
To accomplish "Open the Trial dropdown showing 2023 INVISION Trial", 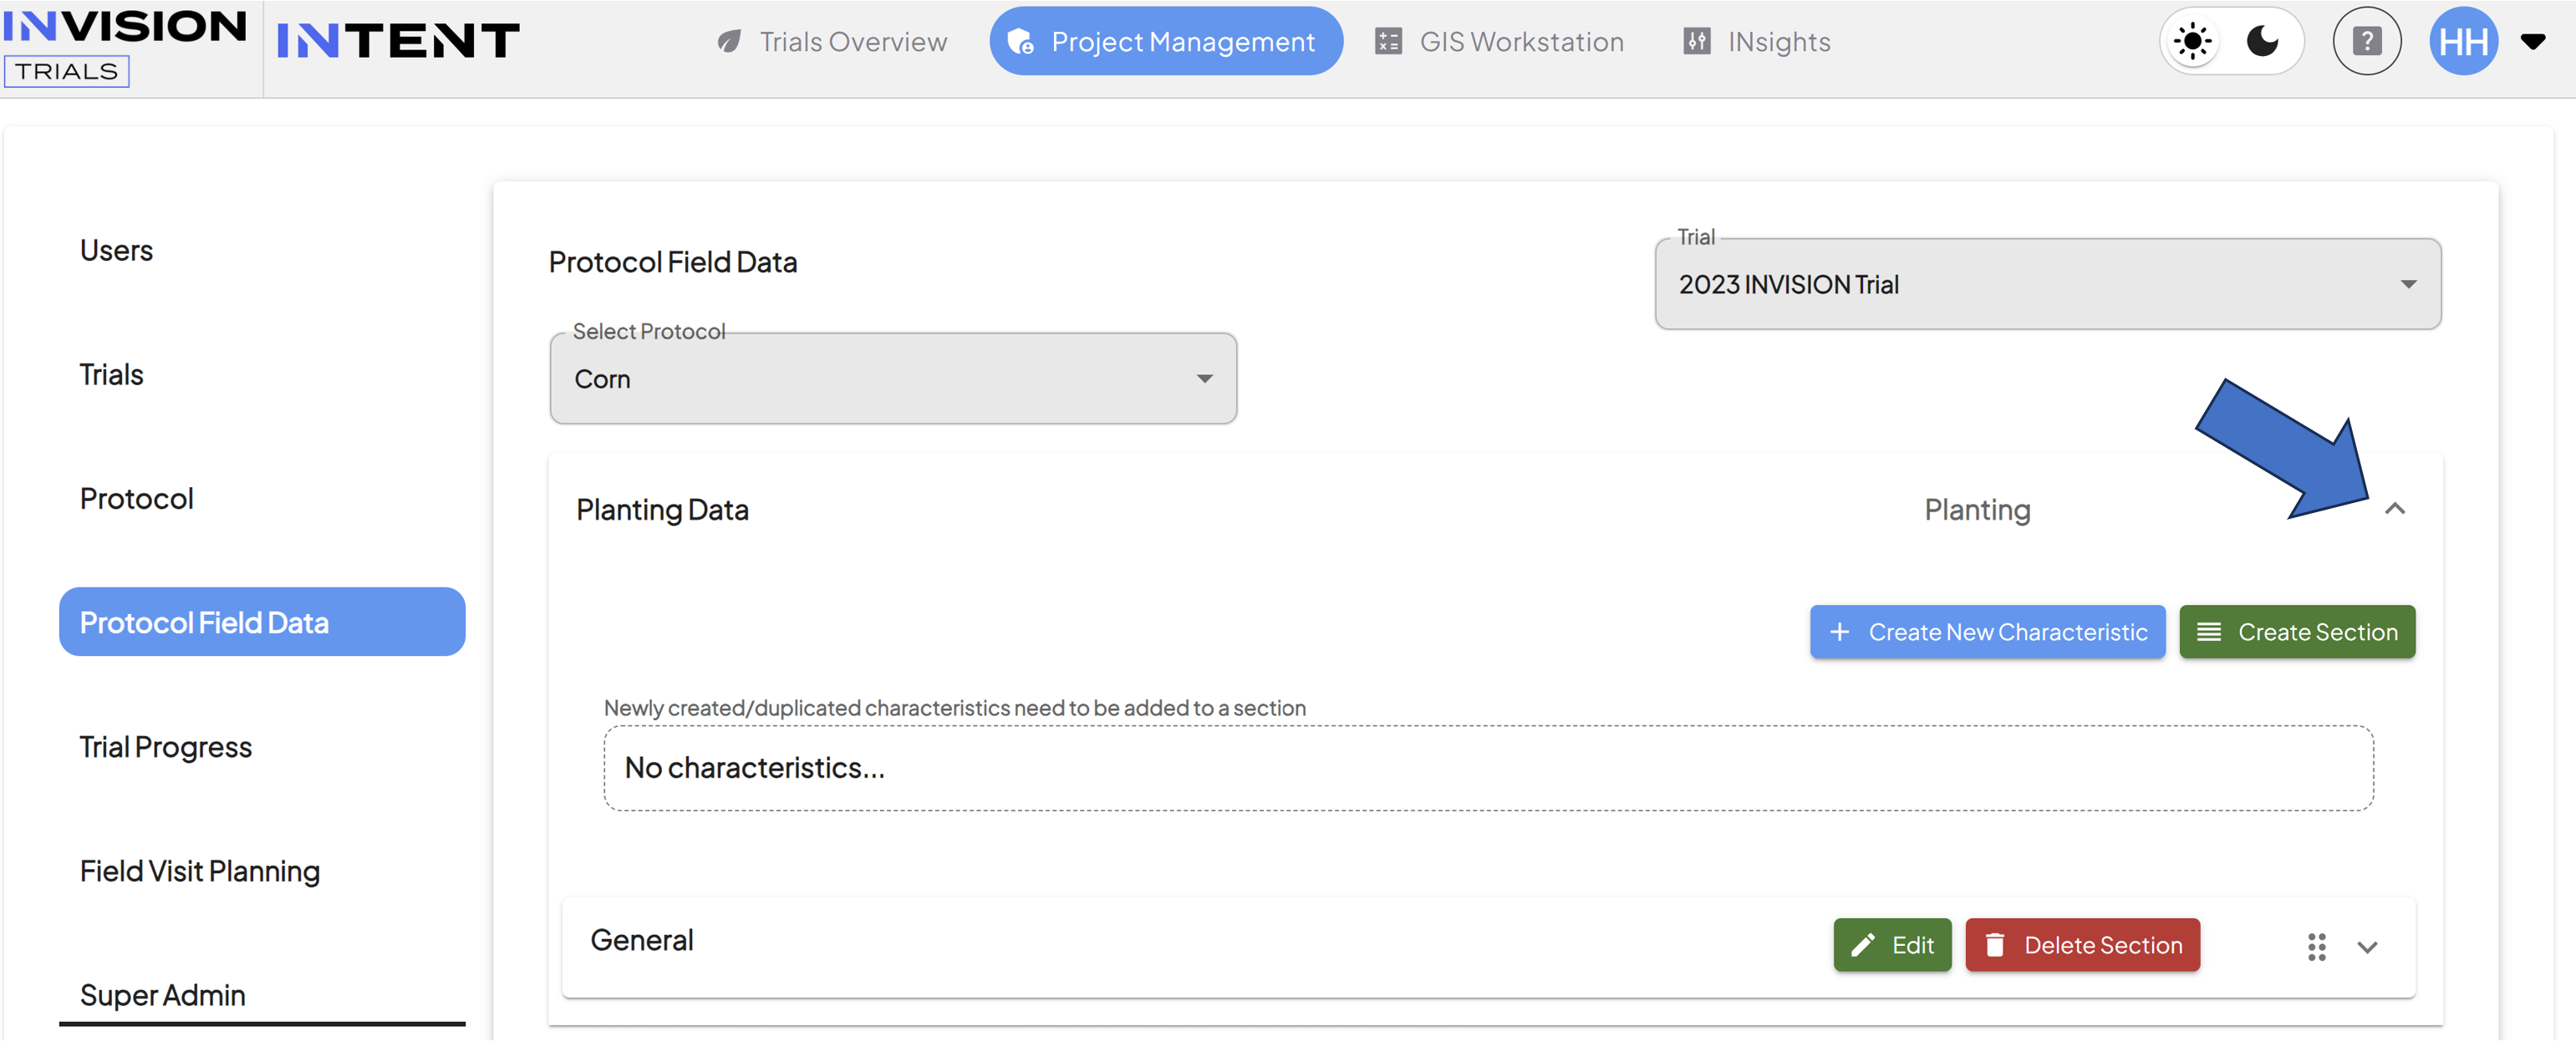I will click(x=2047, y=284).
